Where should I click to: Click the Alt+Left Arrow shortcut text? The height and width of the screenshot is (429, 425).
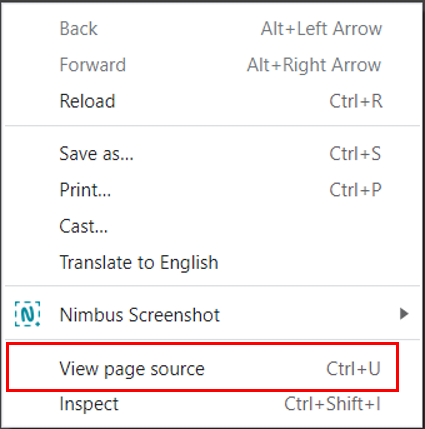(321, 29)
